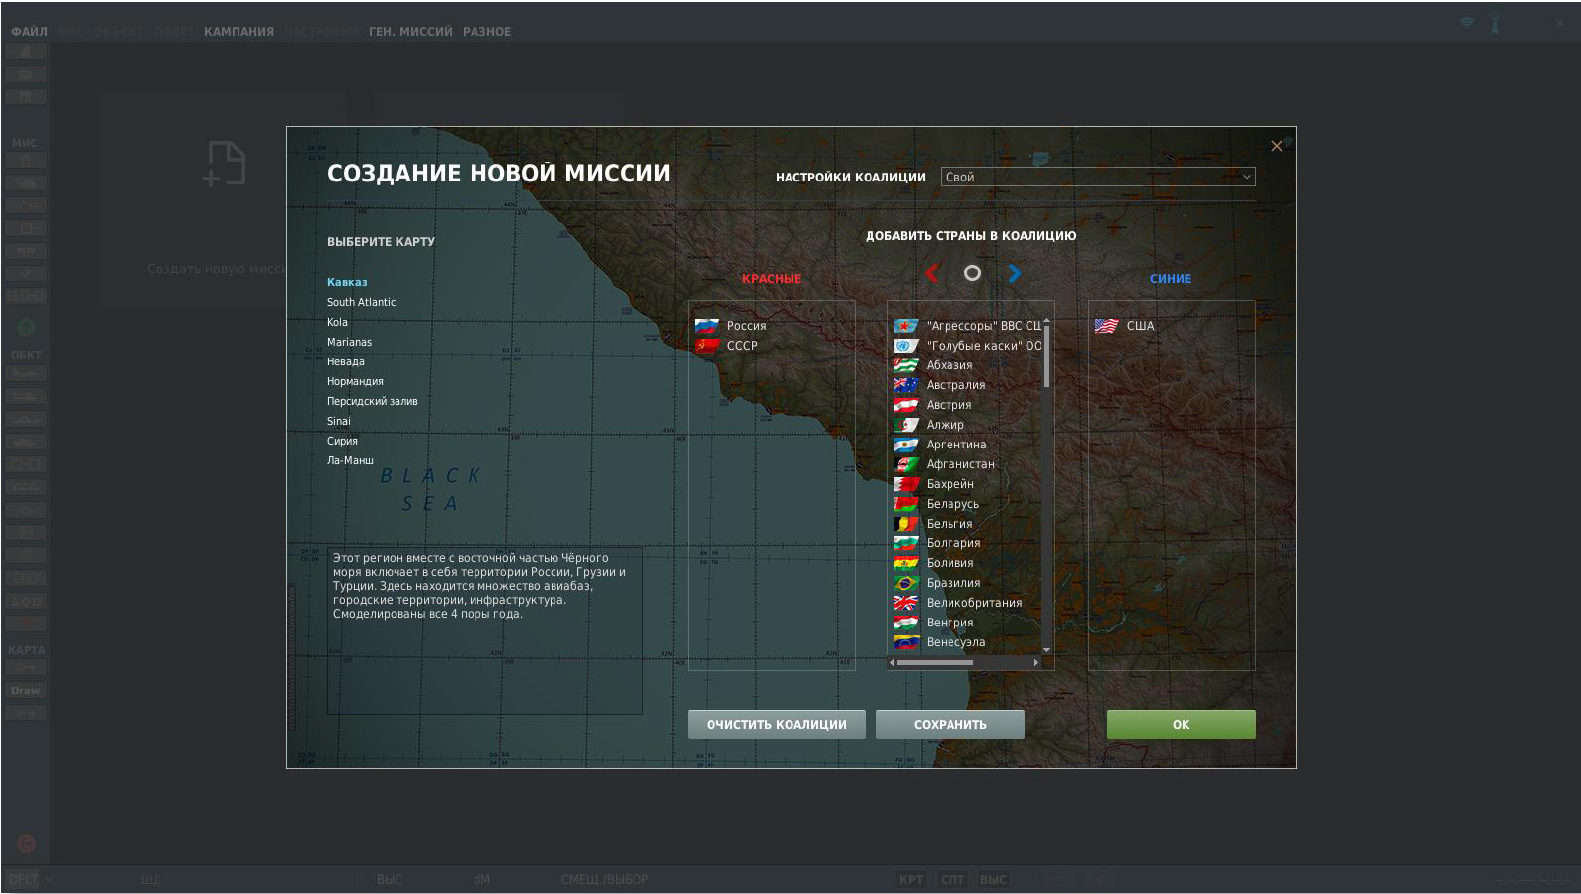1581x894 pixels.
Task: Select Россия flag in the red coalition list
Action: (707, 326)
